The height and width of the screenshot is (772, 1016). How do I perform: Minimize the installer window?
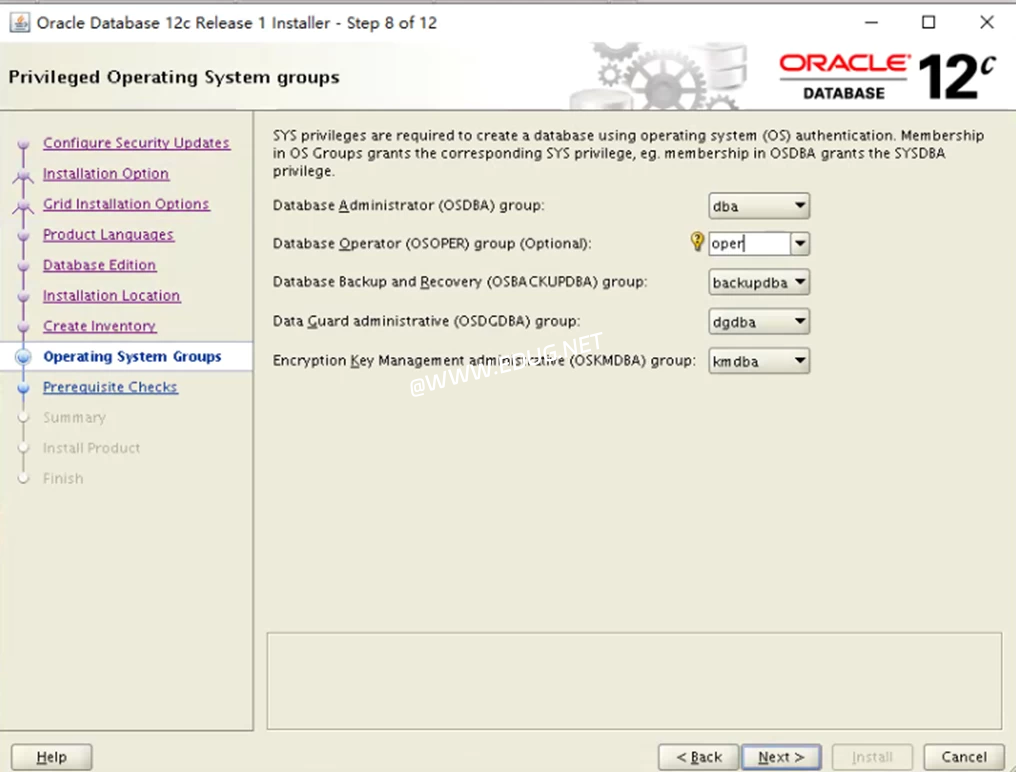coord(872,23)
